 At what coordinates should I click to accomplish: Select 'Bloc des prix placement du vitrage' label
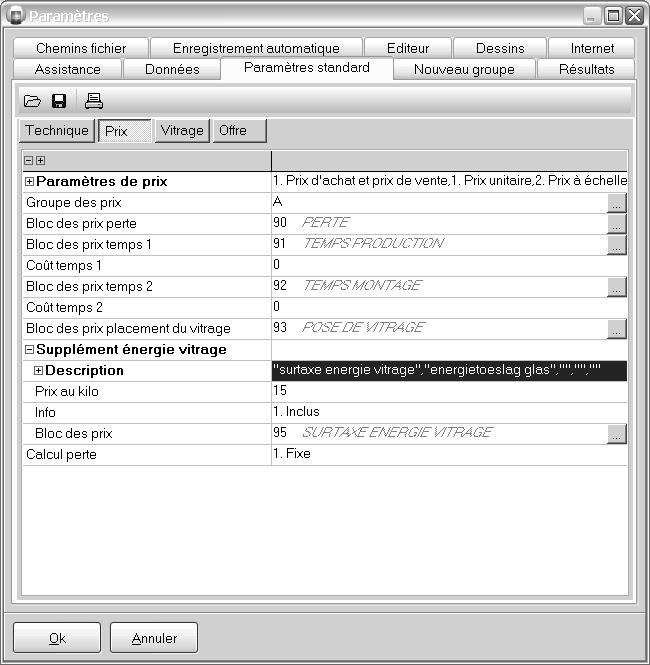[128, 329]
